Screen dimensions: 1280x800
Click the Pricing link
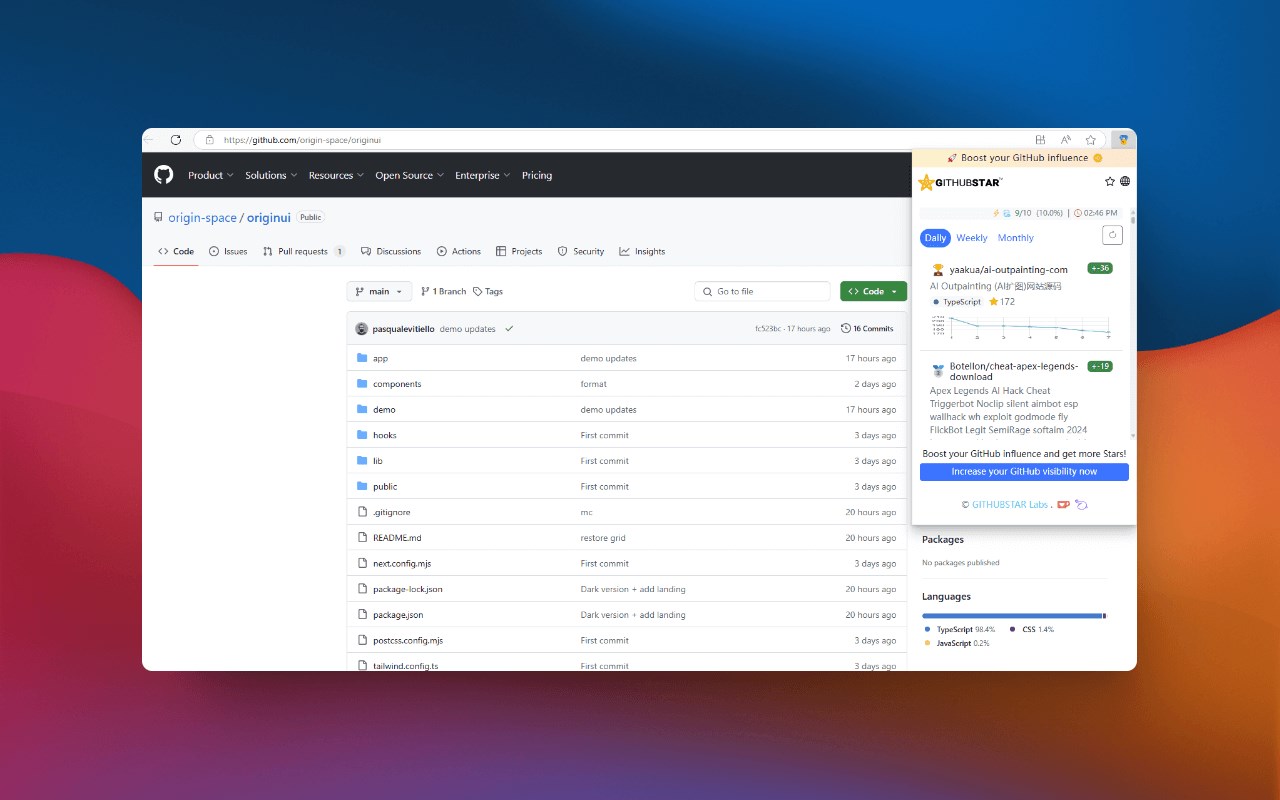click(x=537, y=175)
